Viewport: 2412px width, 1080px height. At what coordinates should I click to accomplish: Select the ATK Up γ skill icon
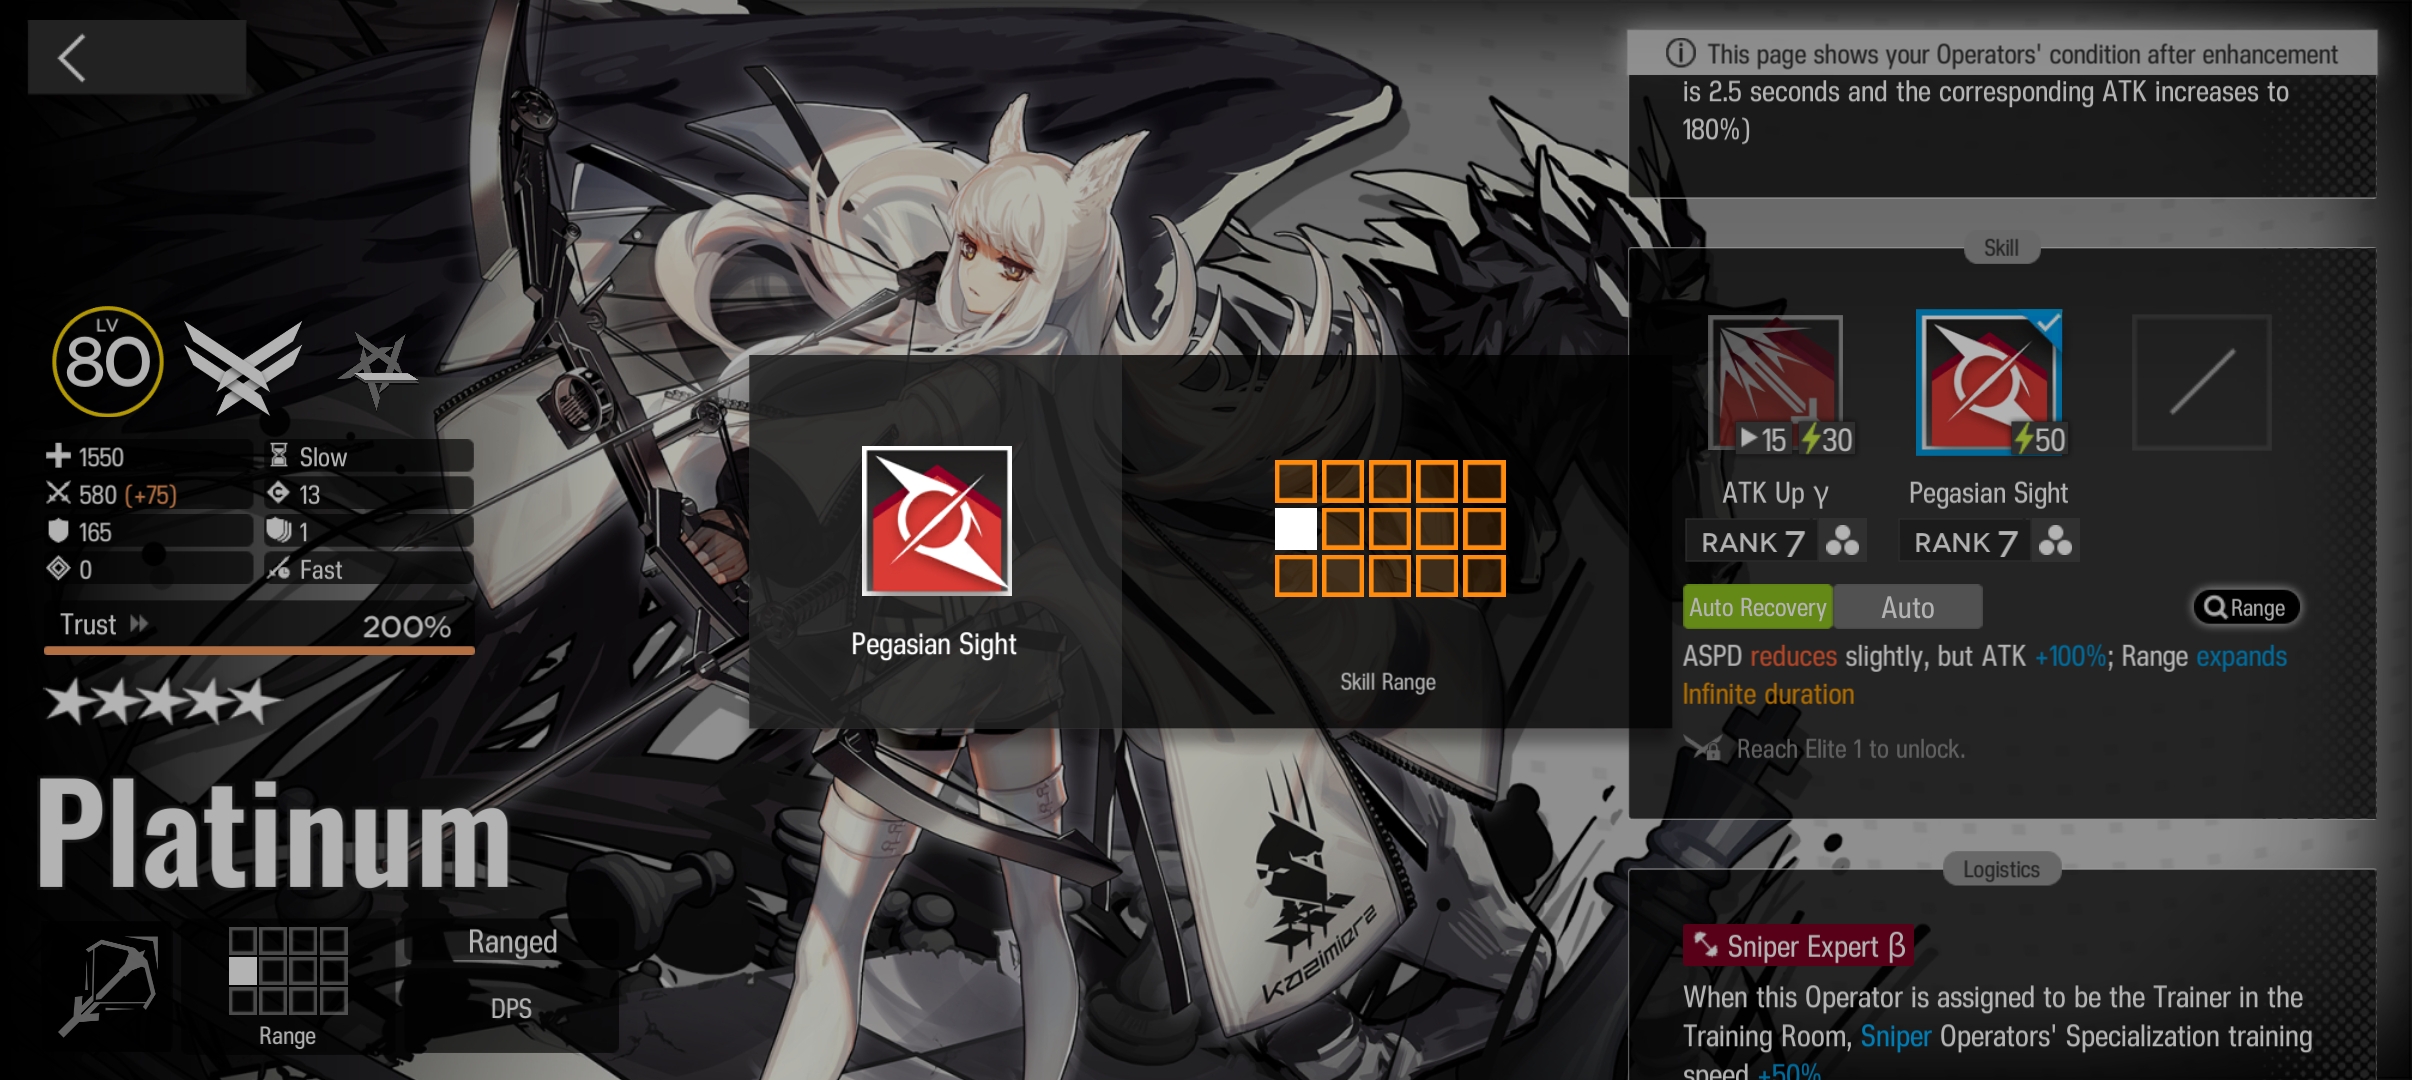1775,384
